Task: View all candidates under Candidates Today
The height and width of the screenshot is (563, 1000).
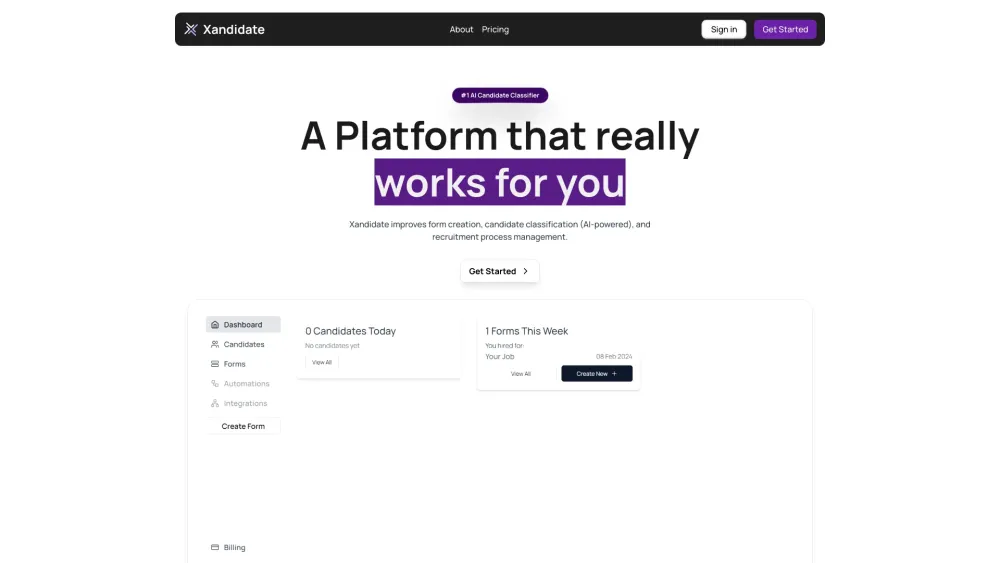Action: pyautogui.click(x=321, y=362)
